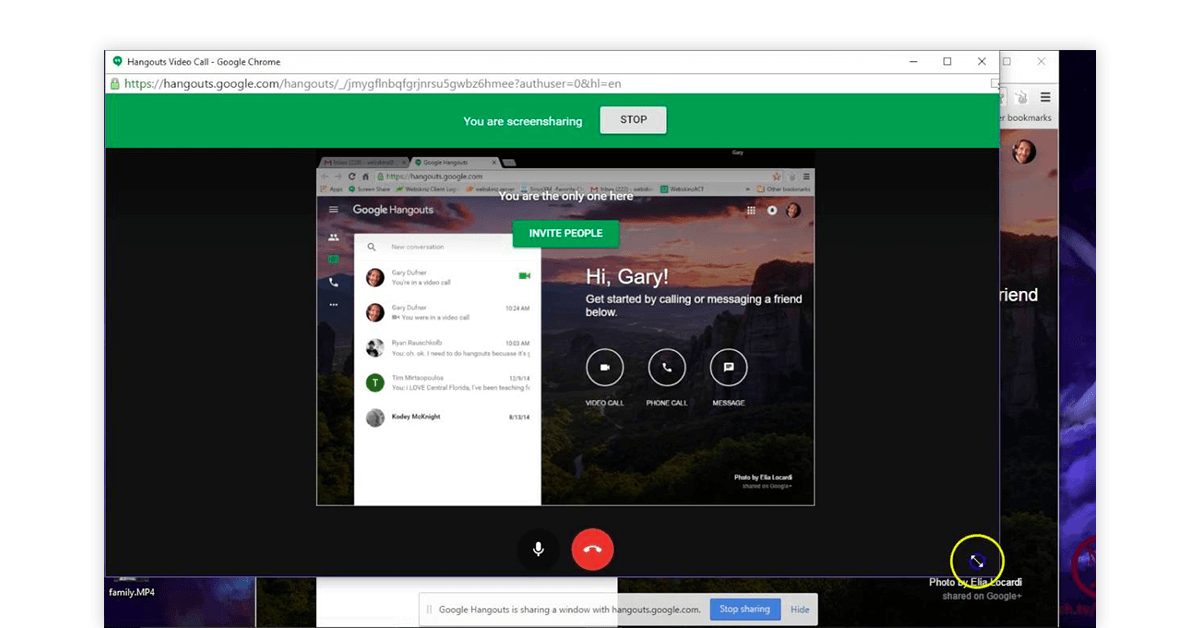1200x628 pixels.
Task: Click Tim Mirtsopoulos's green T avatar
Action: coord(375,382)
